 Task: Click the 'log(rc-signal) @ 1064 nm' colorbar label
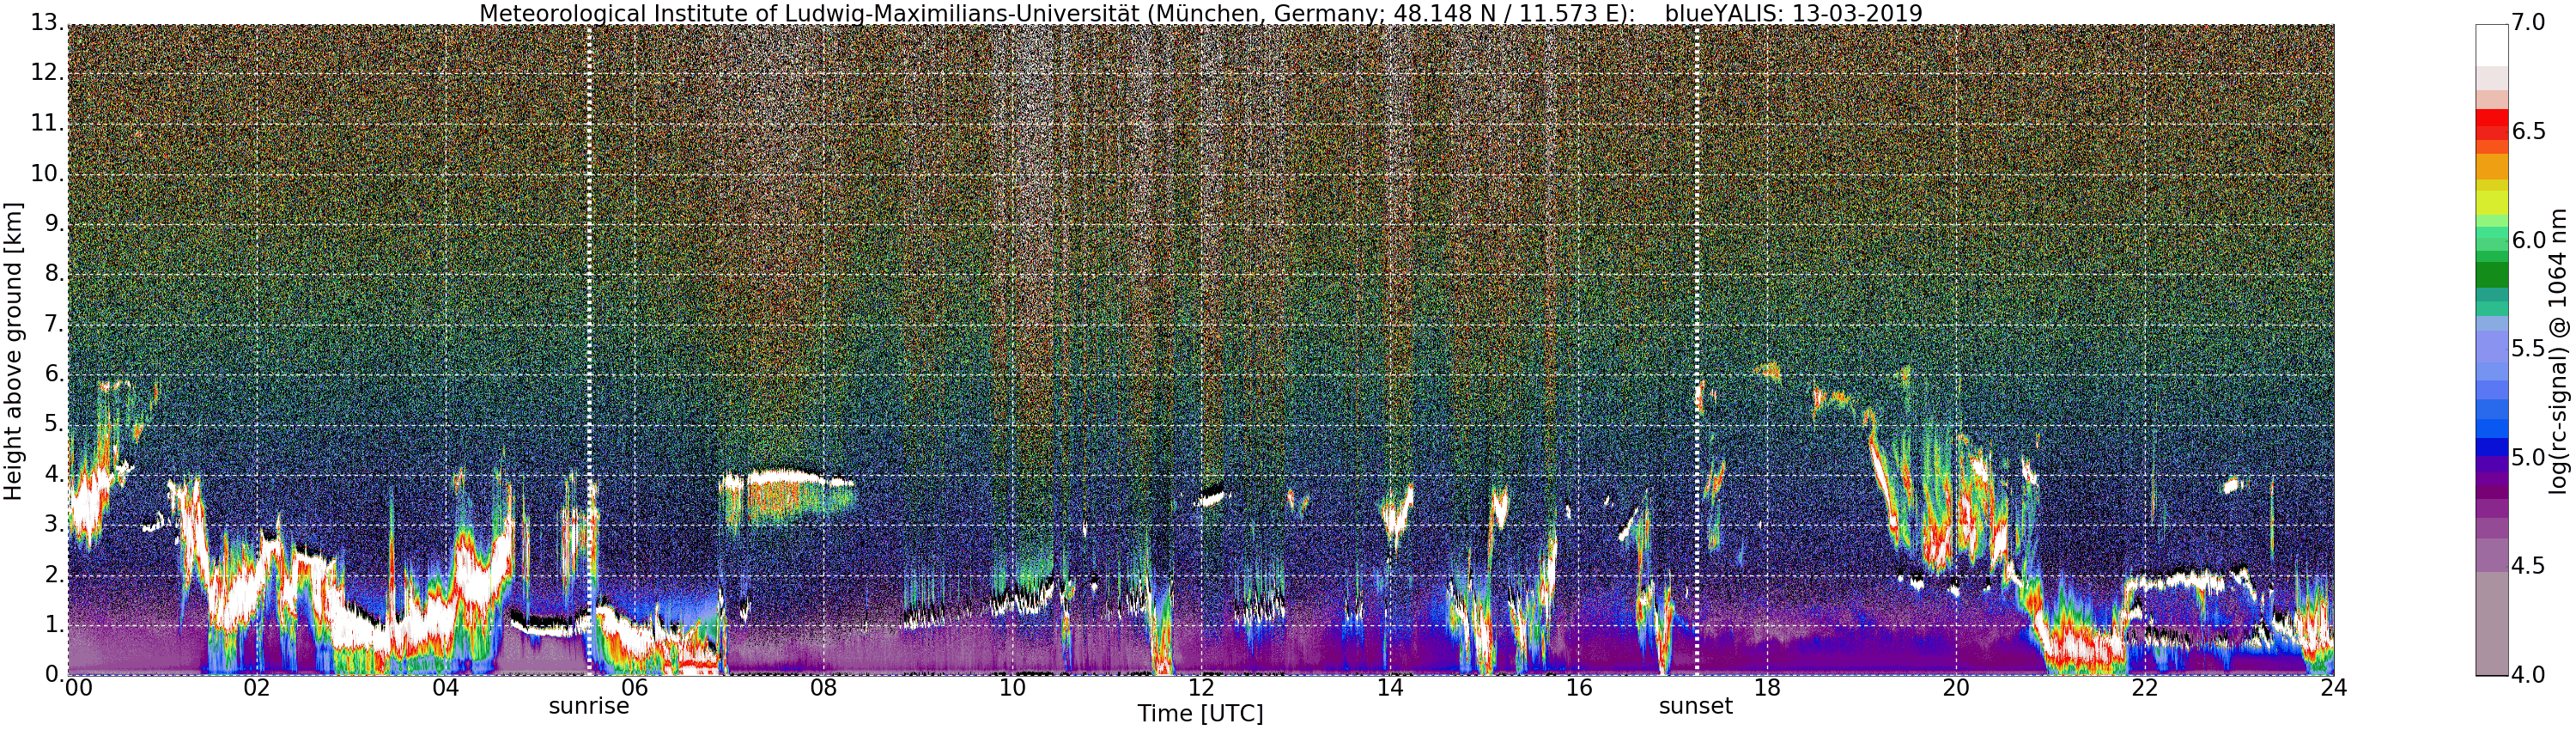click(2560, 350)
